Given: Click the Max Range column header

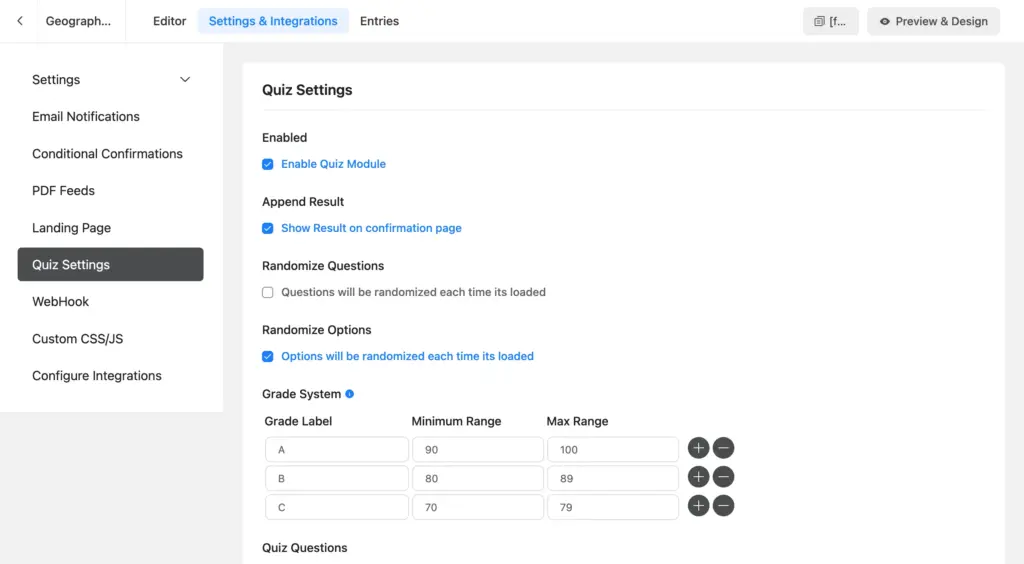Looking at the screenshot, I should [577, 421].
